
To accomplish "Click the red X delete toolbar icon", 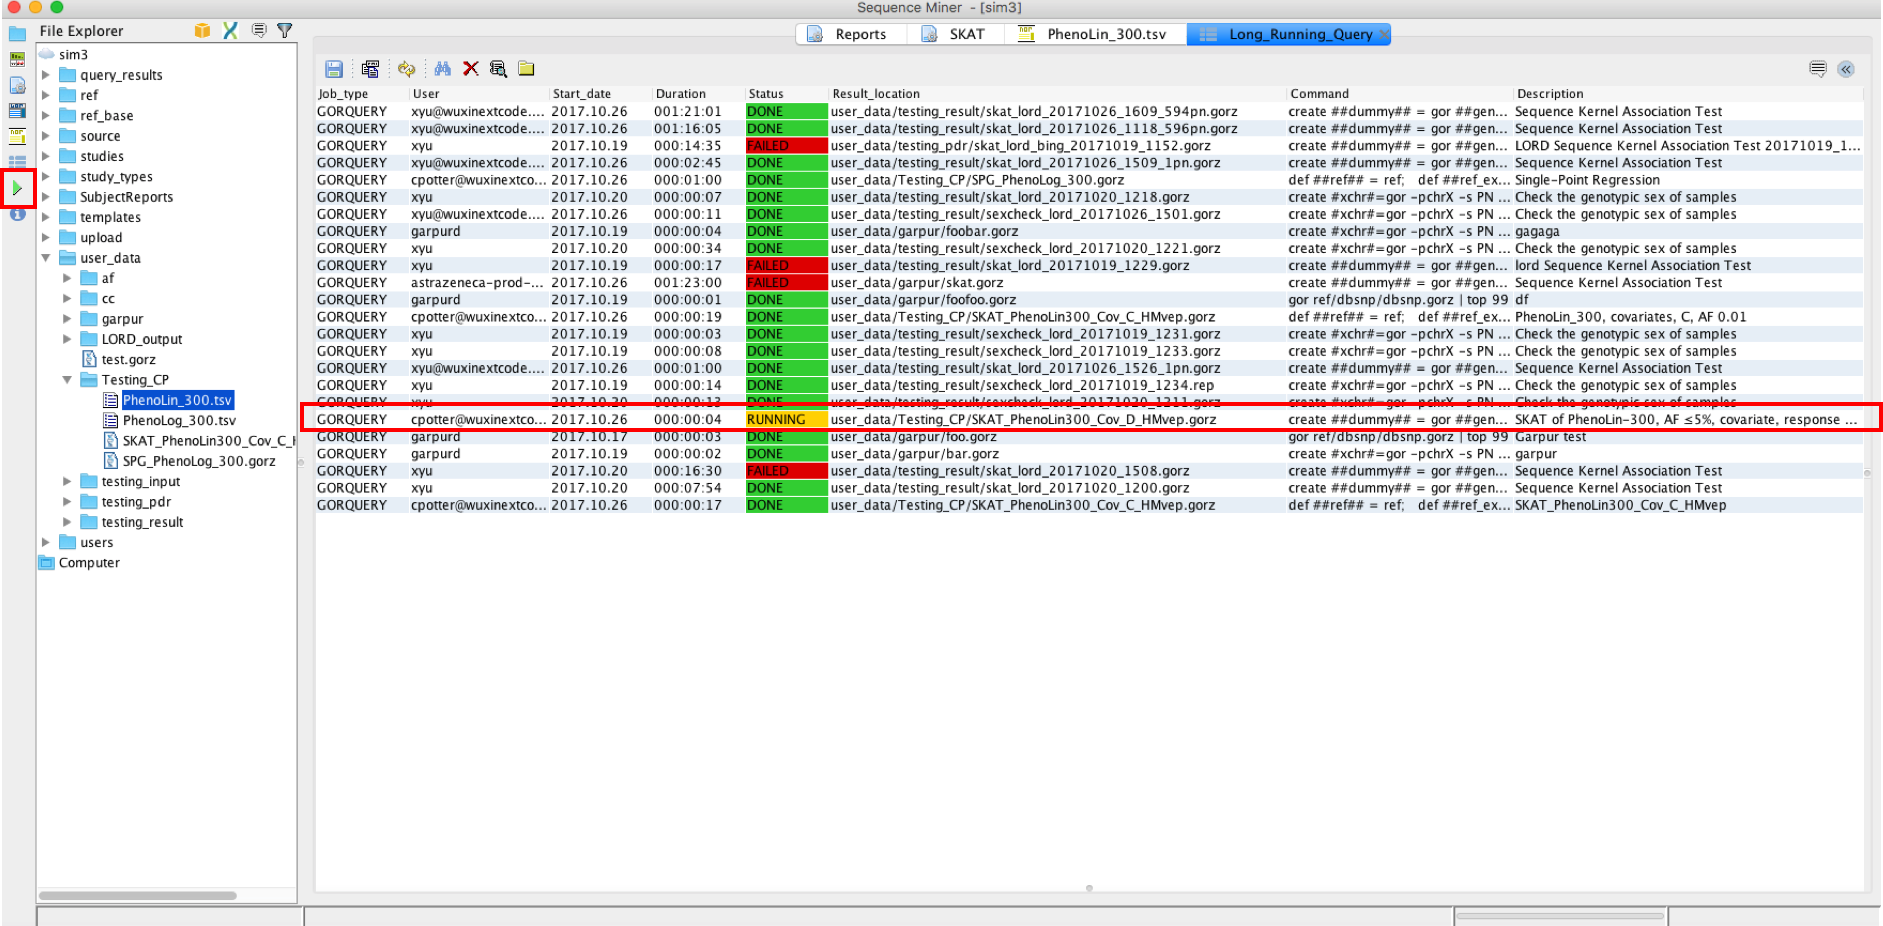I will [x=470, y=69].
